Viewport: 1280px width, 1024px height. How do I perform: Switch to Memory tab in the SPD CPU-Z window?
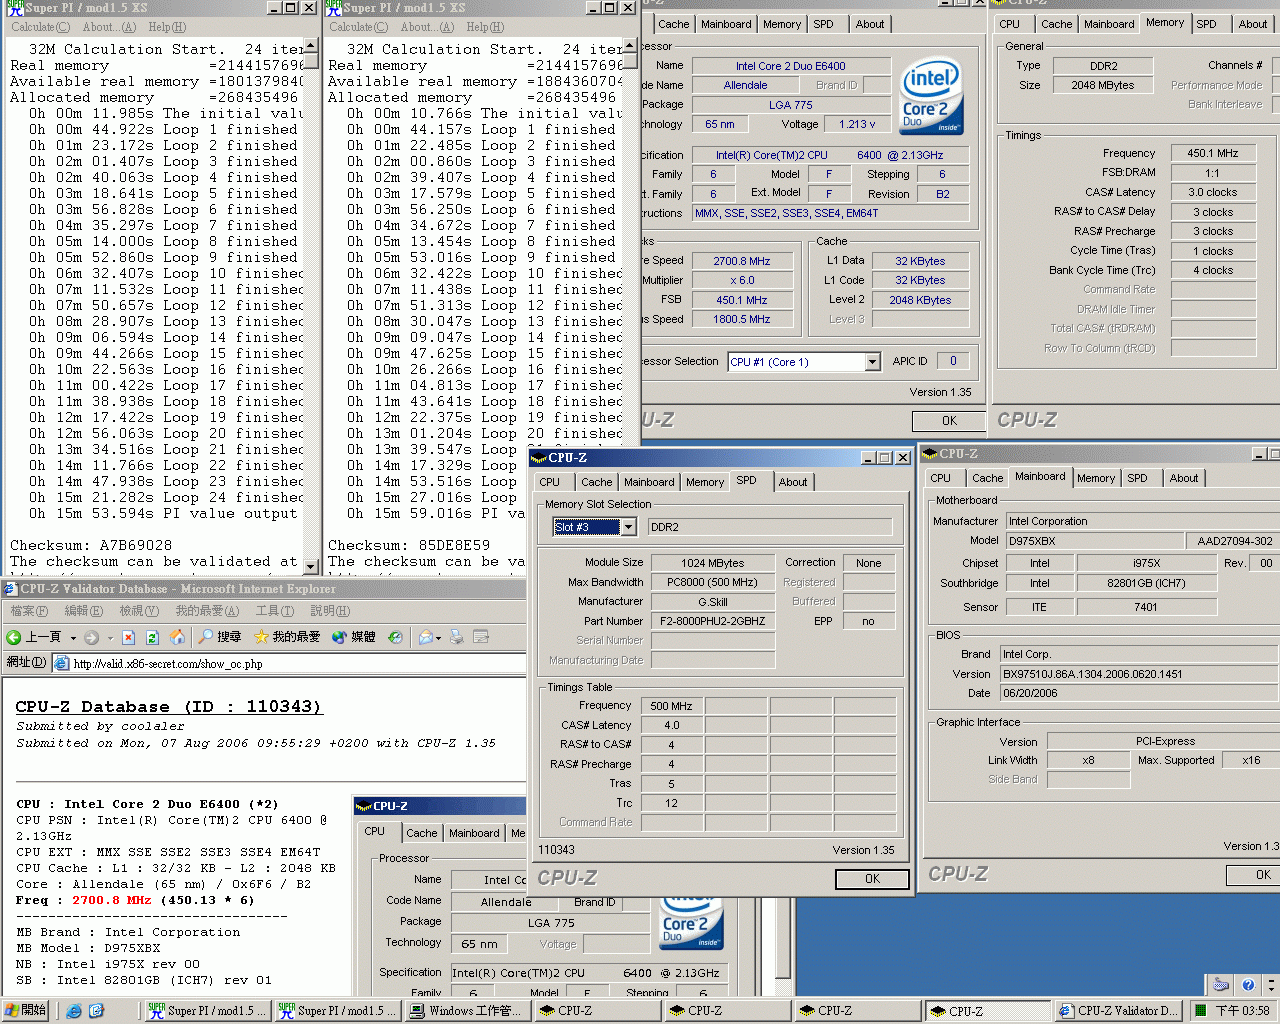[x=705, y=482]
